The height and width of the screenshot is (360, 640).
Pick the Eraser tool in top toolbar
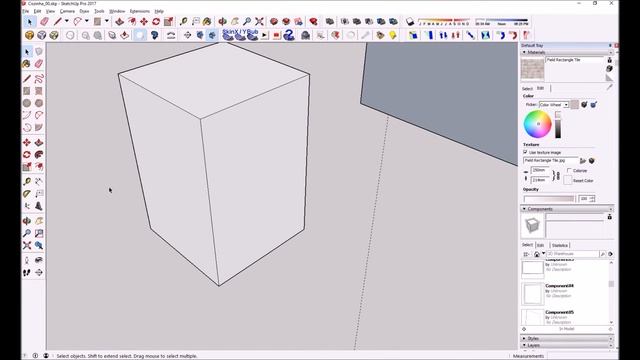tap(44, 22)
